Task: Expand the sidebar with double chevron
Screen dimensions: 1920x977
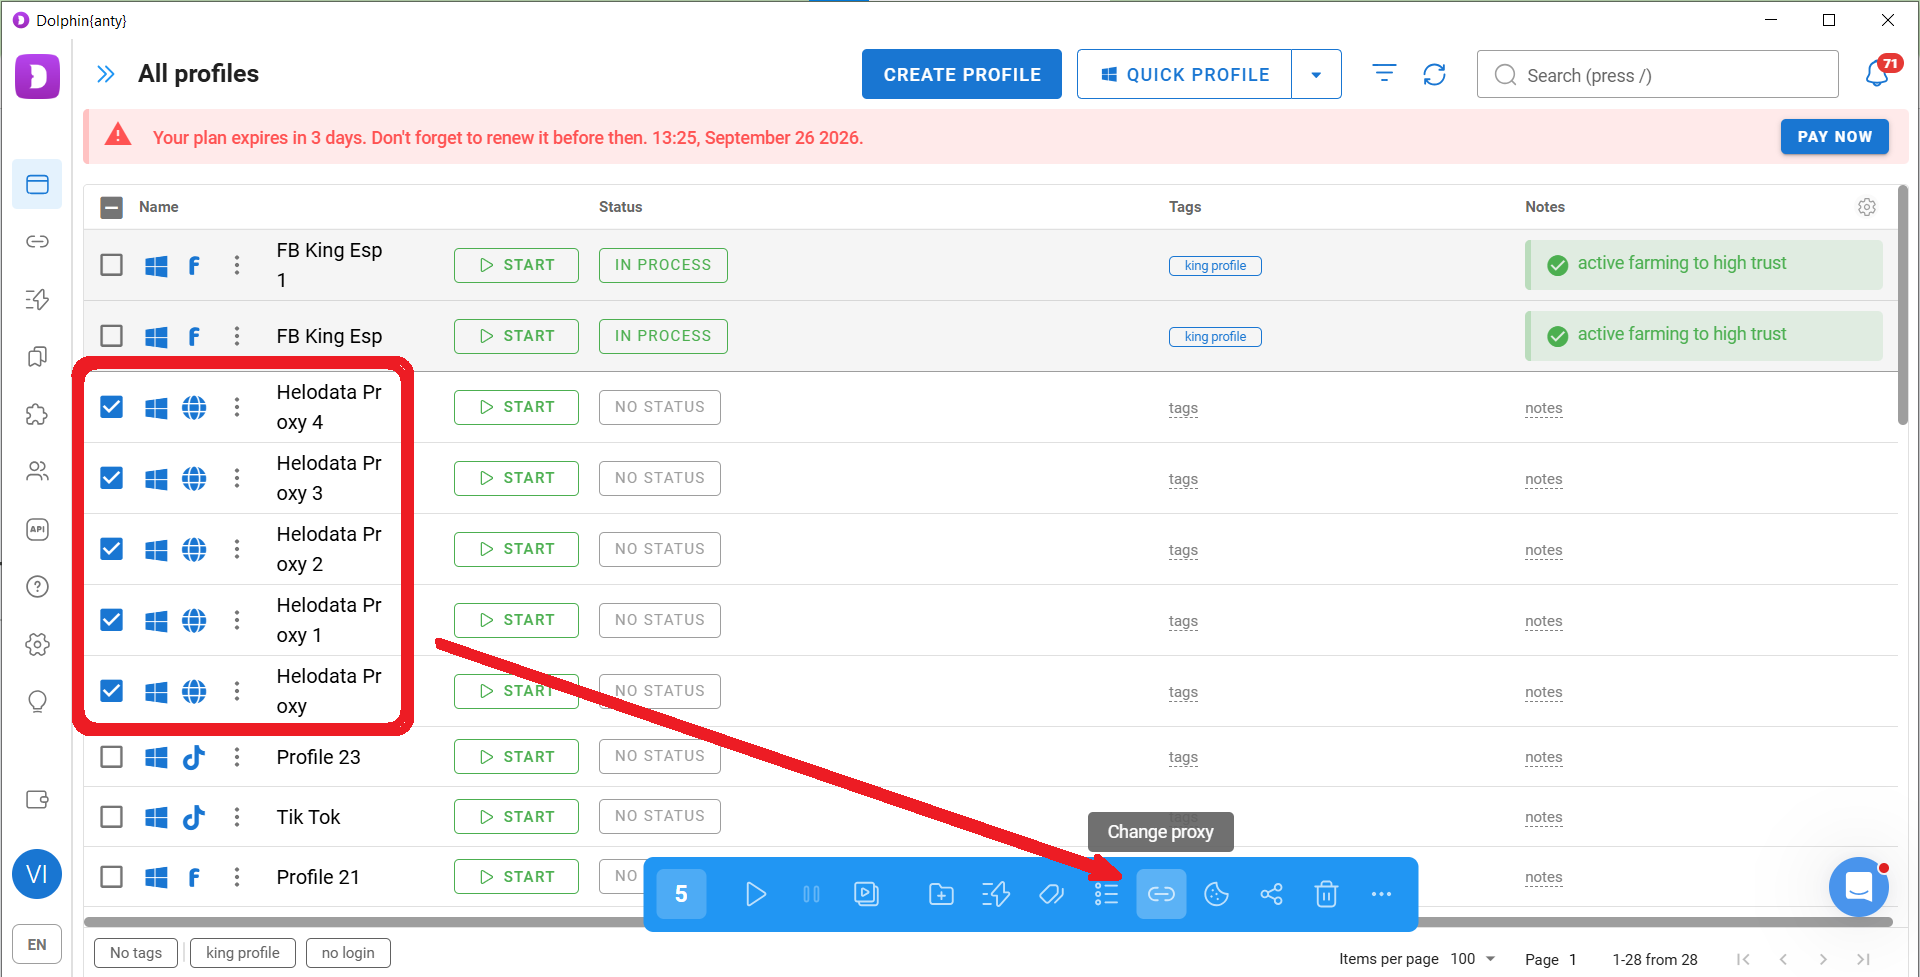Action: [106, 74]
